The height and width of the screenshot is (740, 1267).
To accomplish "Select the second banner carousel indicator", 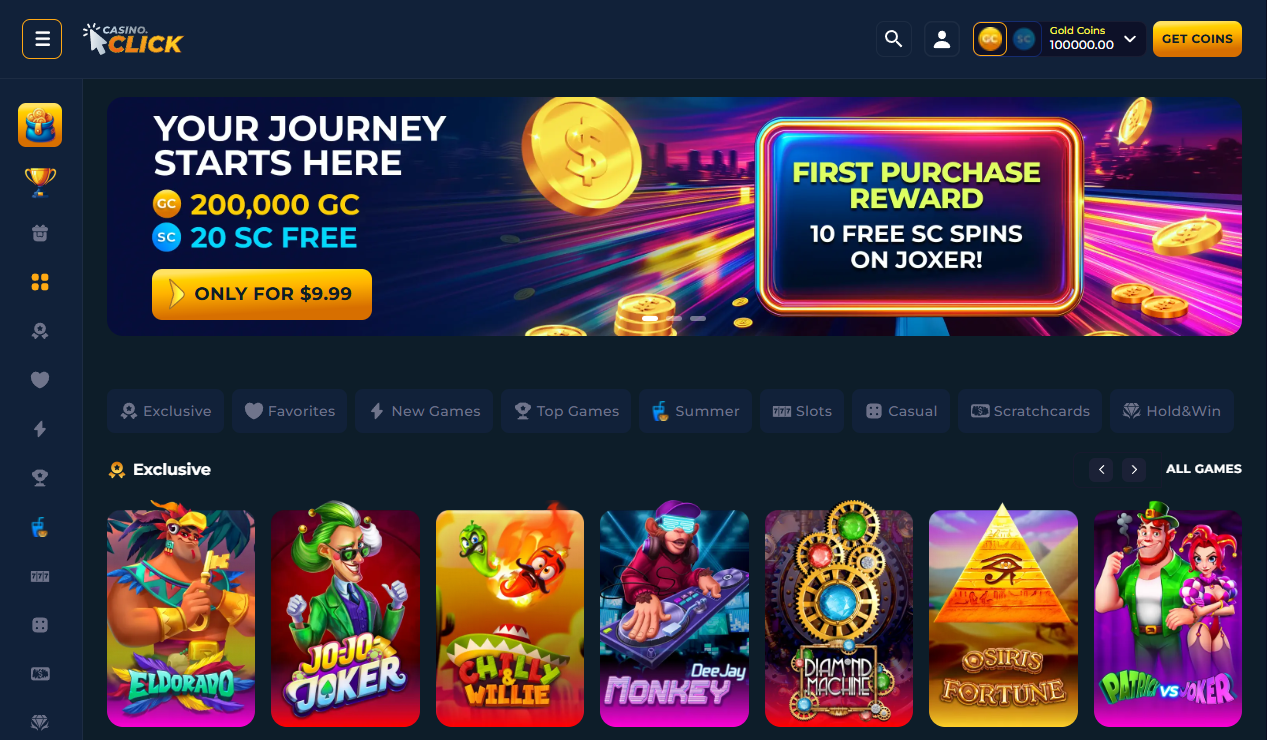I will click(675, 318).
